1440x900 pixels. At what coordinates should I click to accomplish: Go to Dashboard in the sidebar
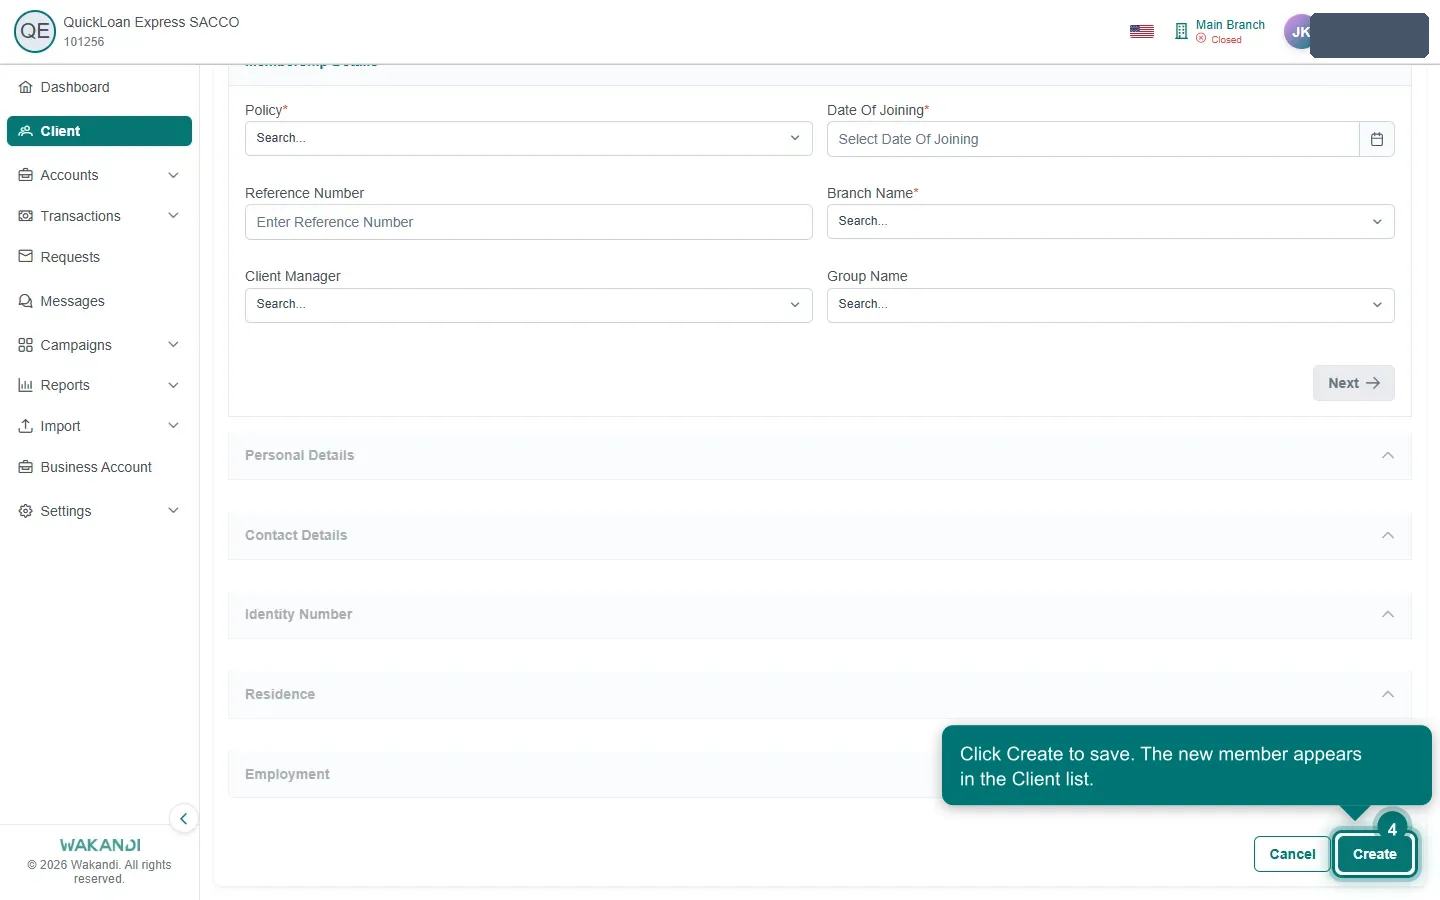pos(99,87)
